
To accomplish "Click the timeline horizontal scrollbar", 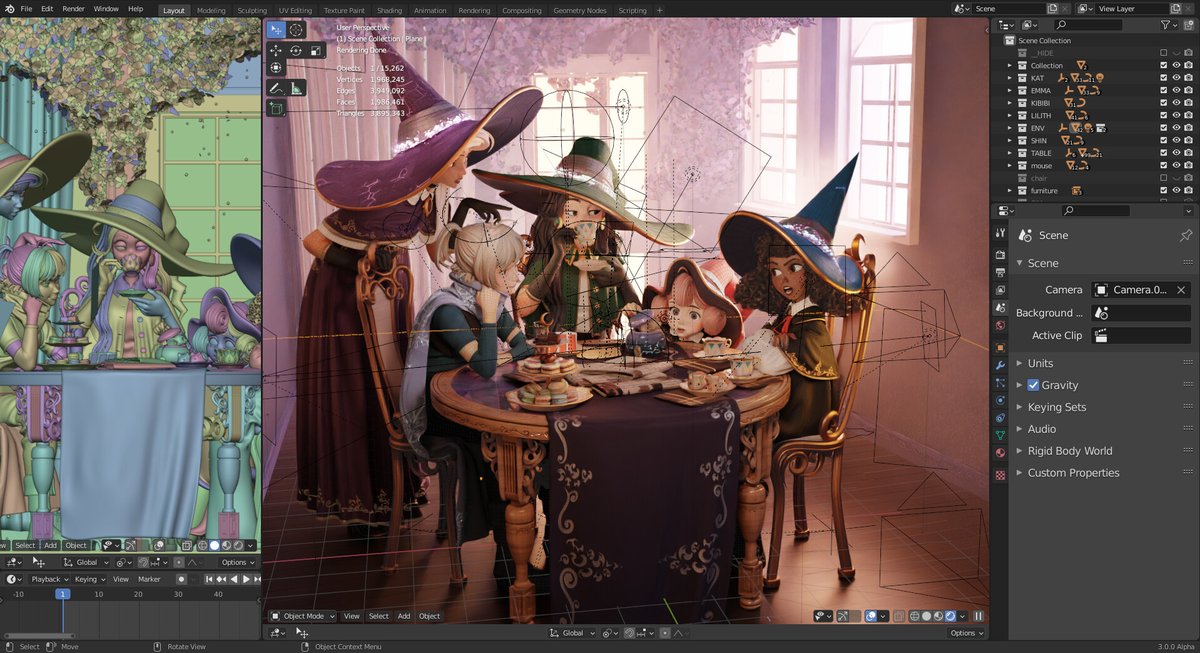I will click(39, 635).
